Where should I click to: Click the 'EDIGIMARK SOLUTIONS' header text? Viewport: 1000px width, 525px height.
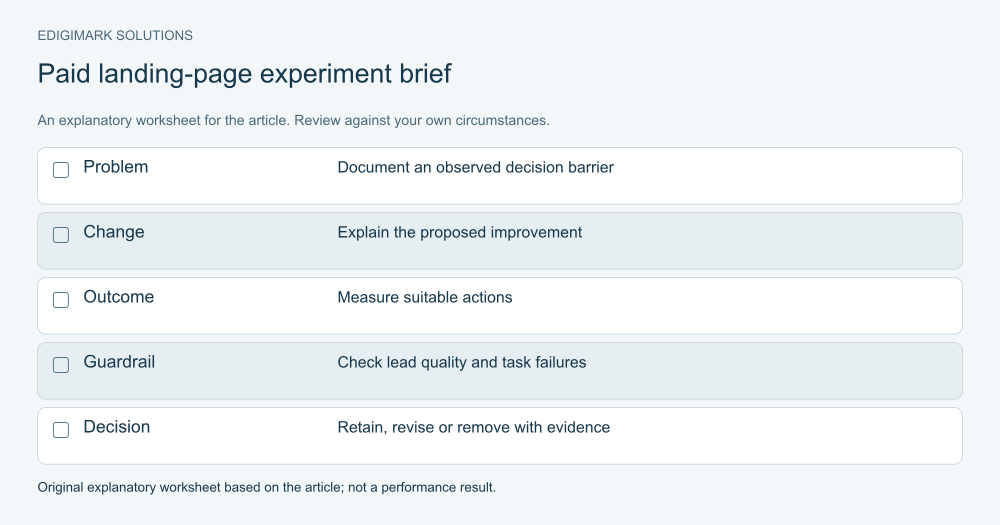pos(115,36)
